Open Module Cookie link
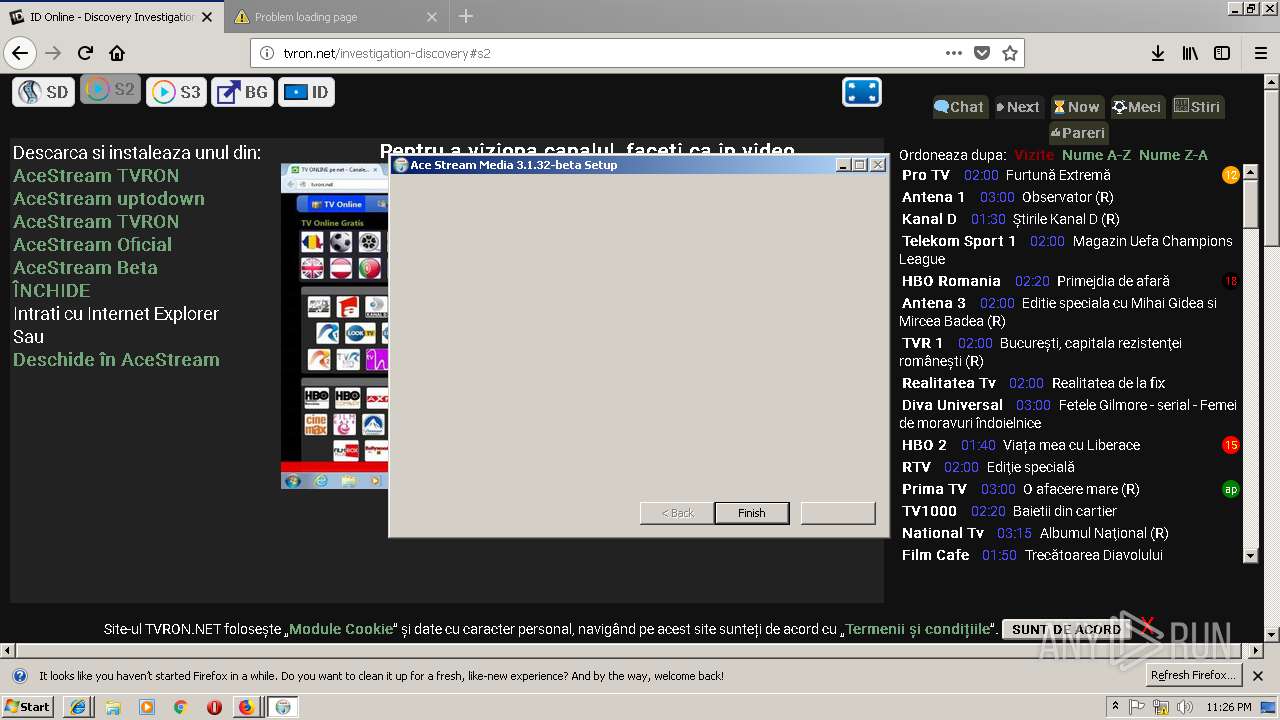 (x=341, y=629)
